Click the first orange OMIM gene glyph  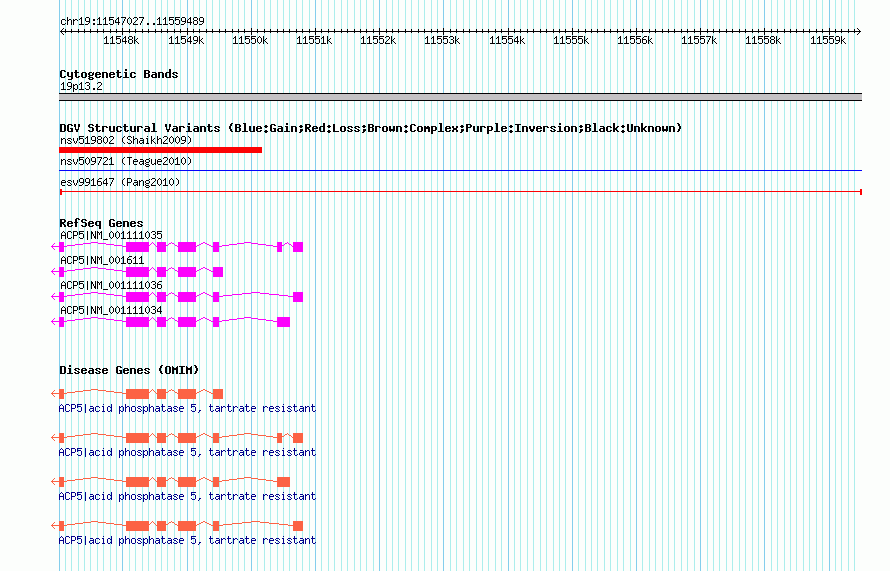click(137, 393)
